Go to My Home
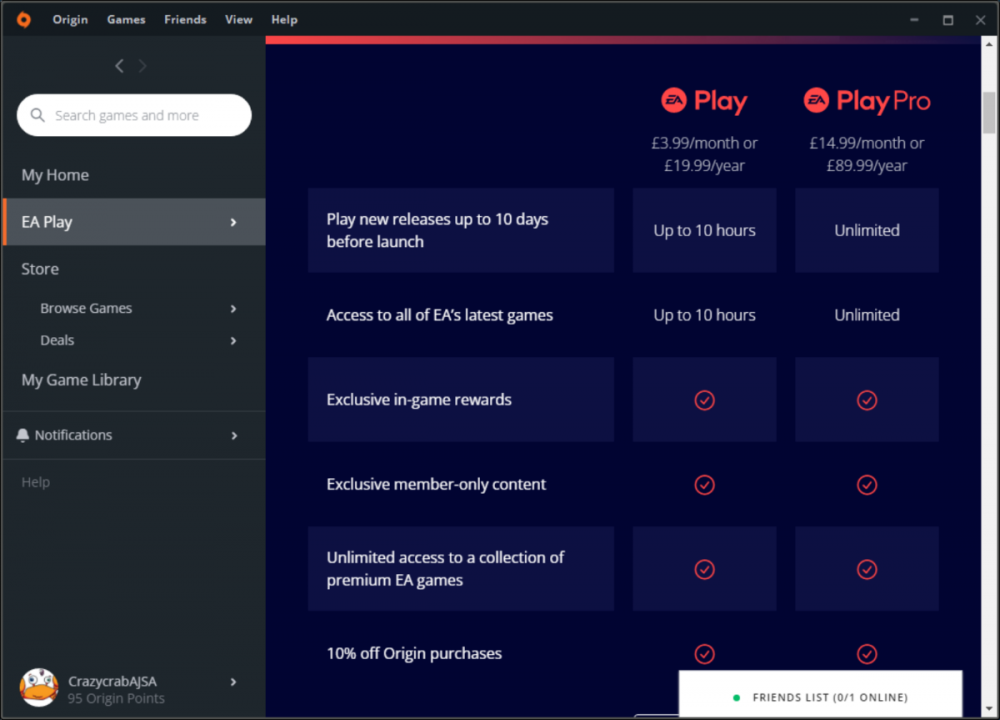Image resolution: width=1000 pixels, height=720 pixels. click(x=55, y=175)
